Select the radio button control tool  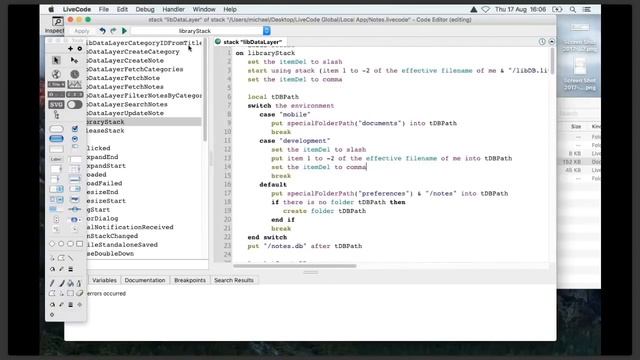75,139
